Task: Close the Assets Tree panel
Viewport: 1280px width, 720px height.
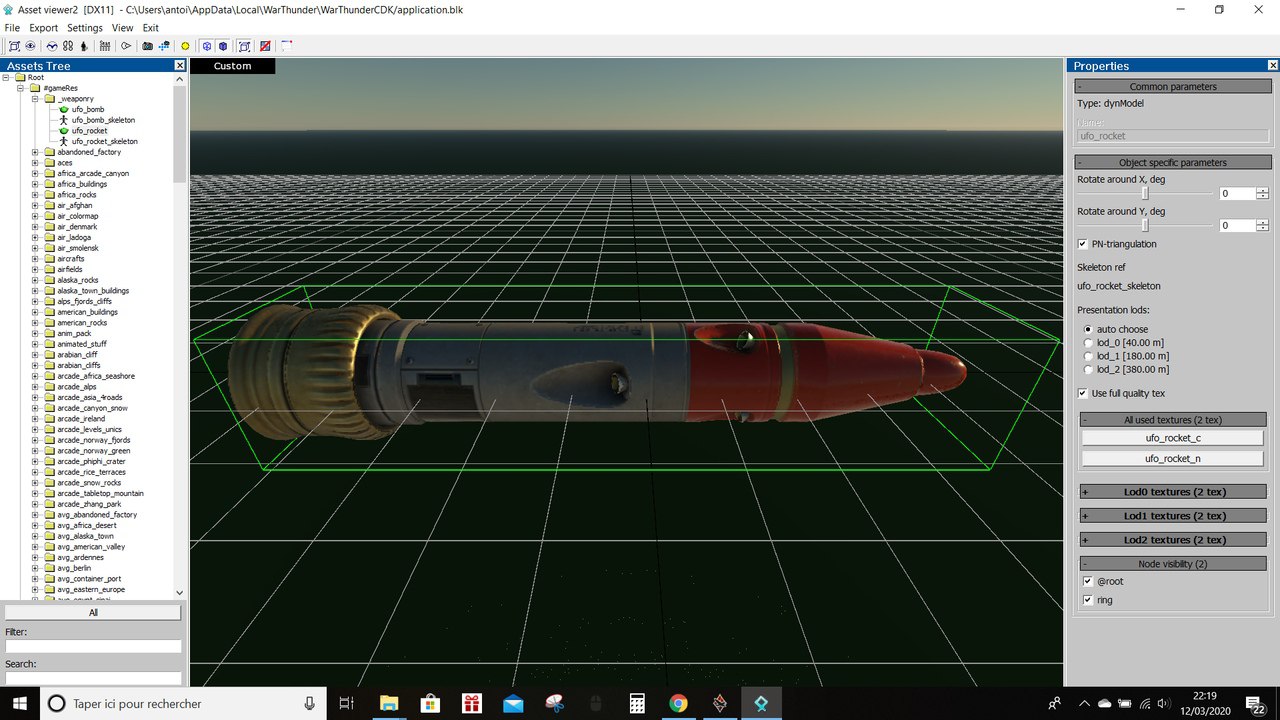Action: tap(179, 65)
